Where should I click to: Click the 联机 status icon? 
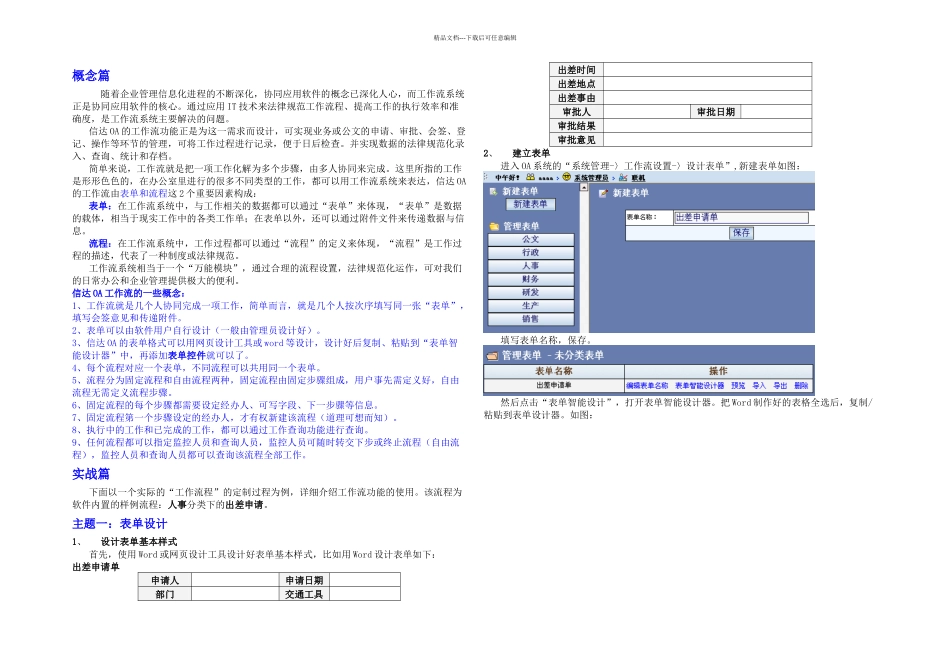coord(623,178)
